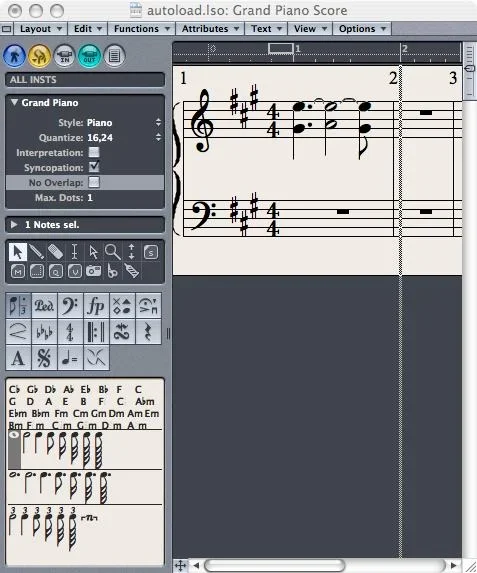Viewport: 477px width, 573px height.
Task: Open the Accents and fermata partbox group
Action: click(x=148, y=305)
